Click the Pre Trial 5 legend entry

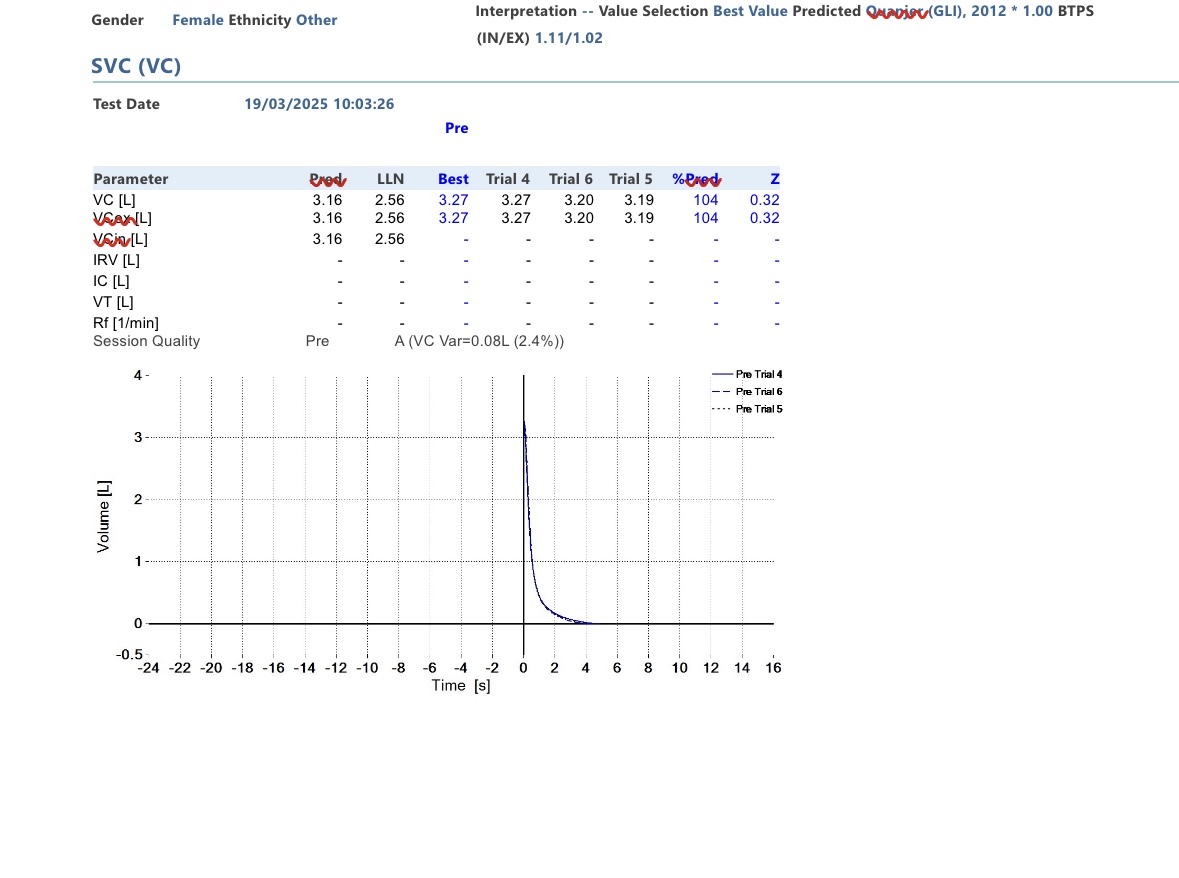point(758,409)
